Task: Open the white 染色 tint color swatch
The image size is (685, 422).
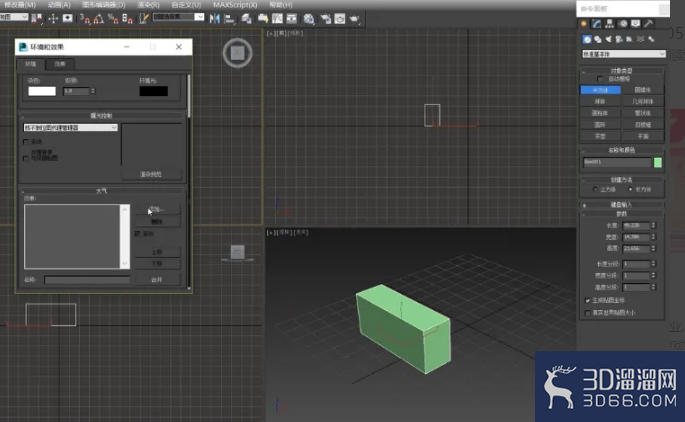Action: click(42, 91)
